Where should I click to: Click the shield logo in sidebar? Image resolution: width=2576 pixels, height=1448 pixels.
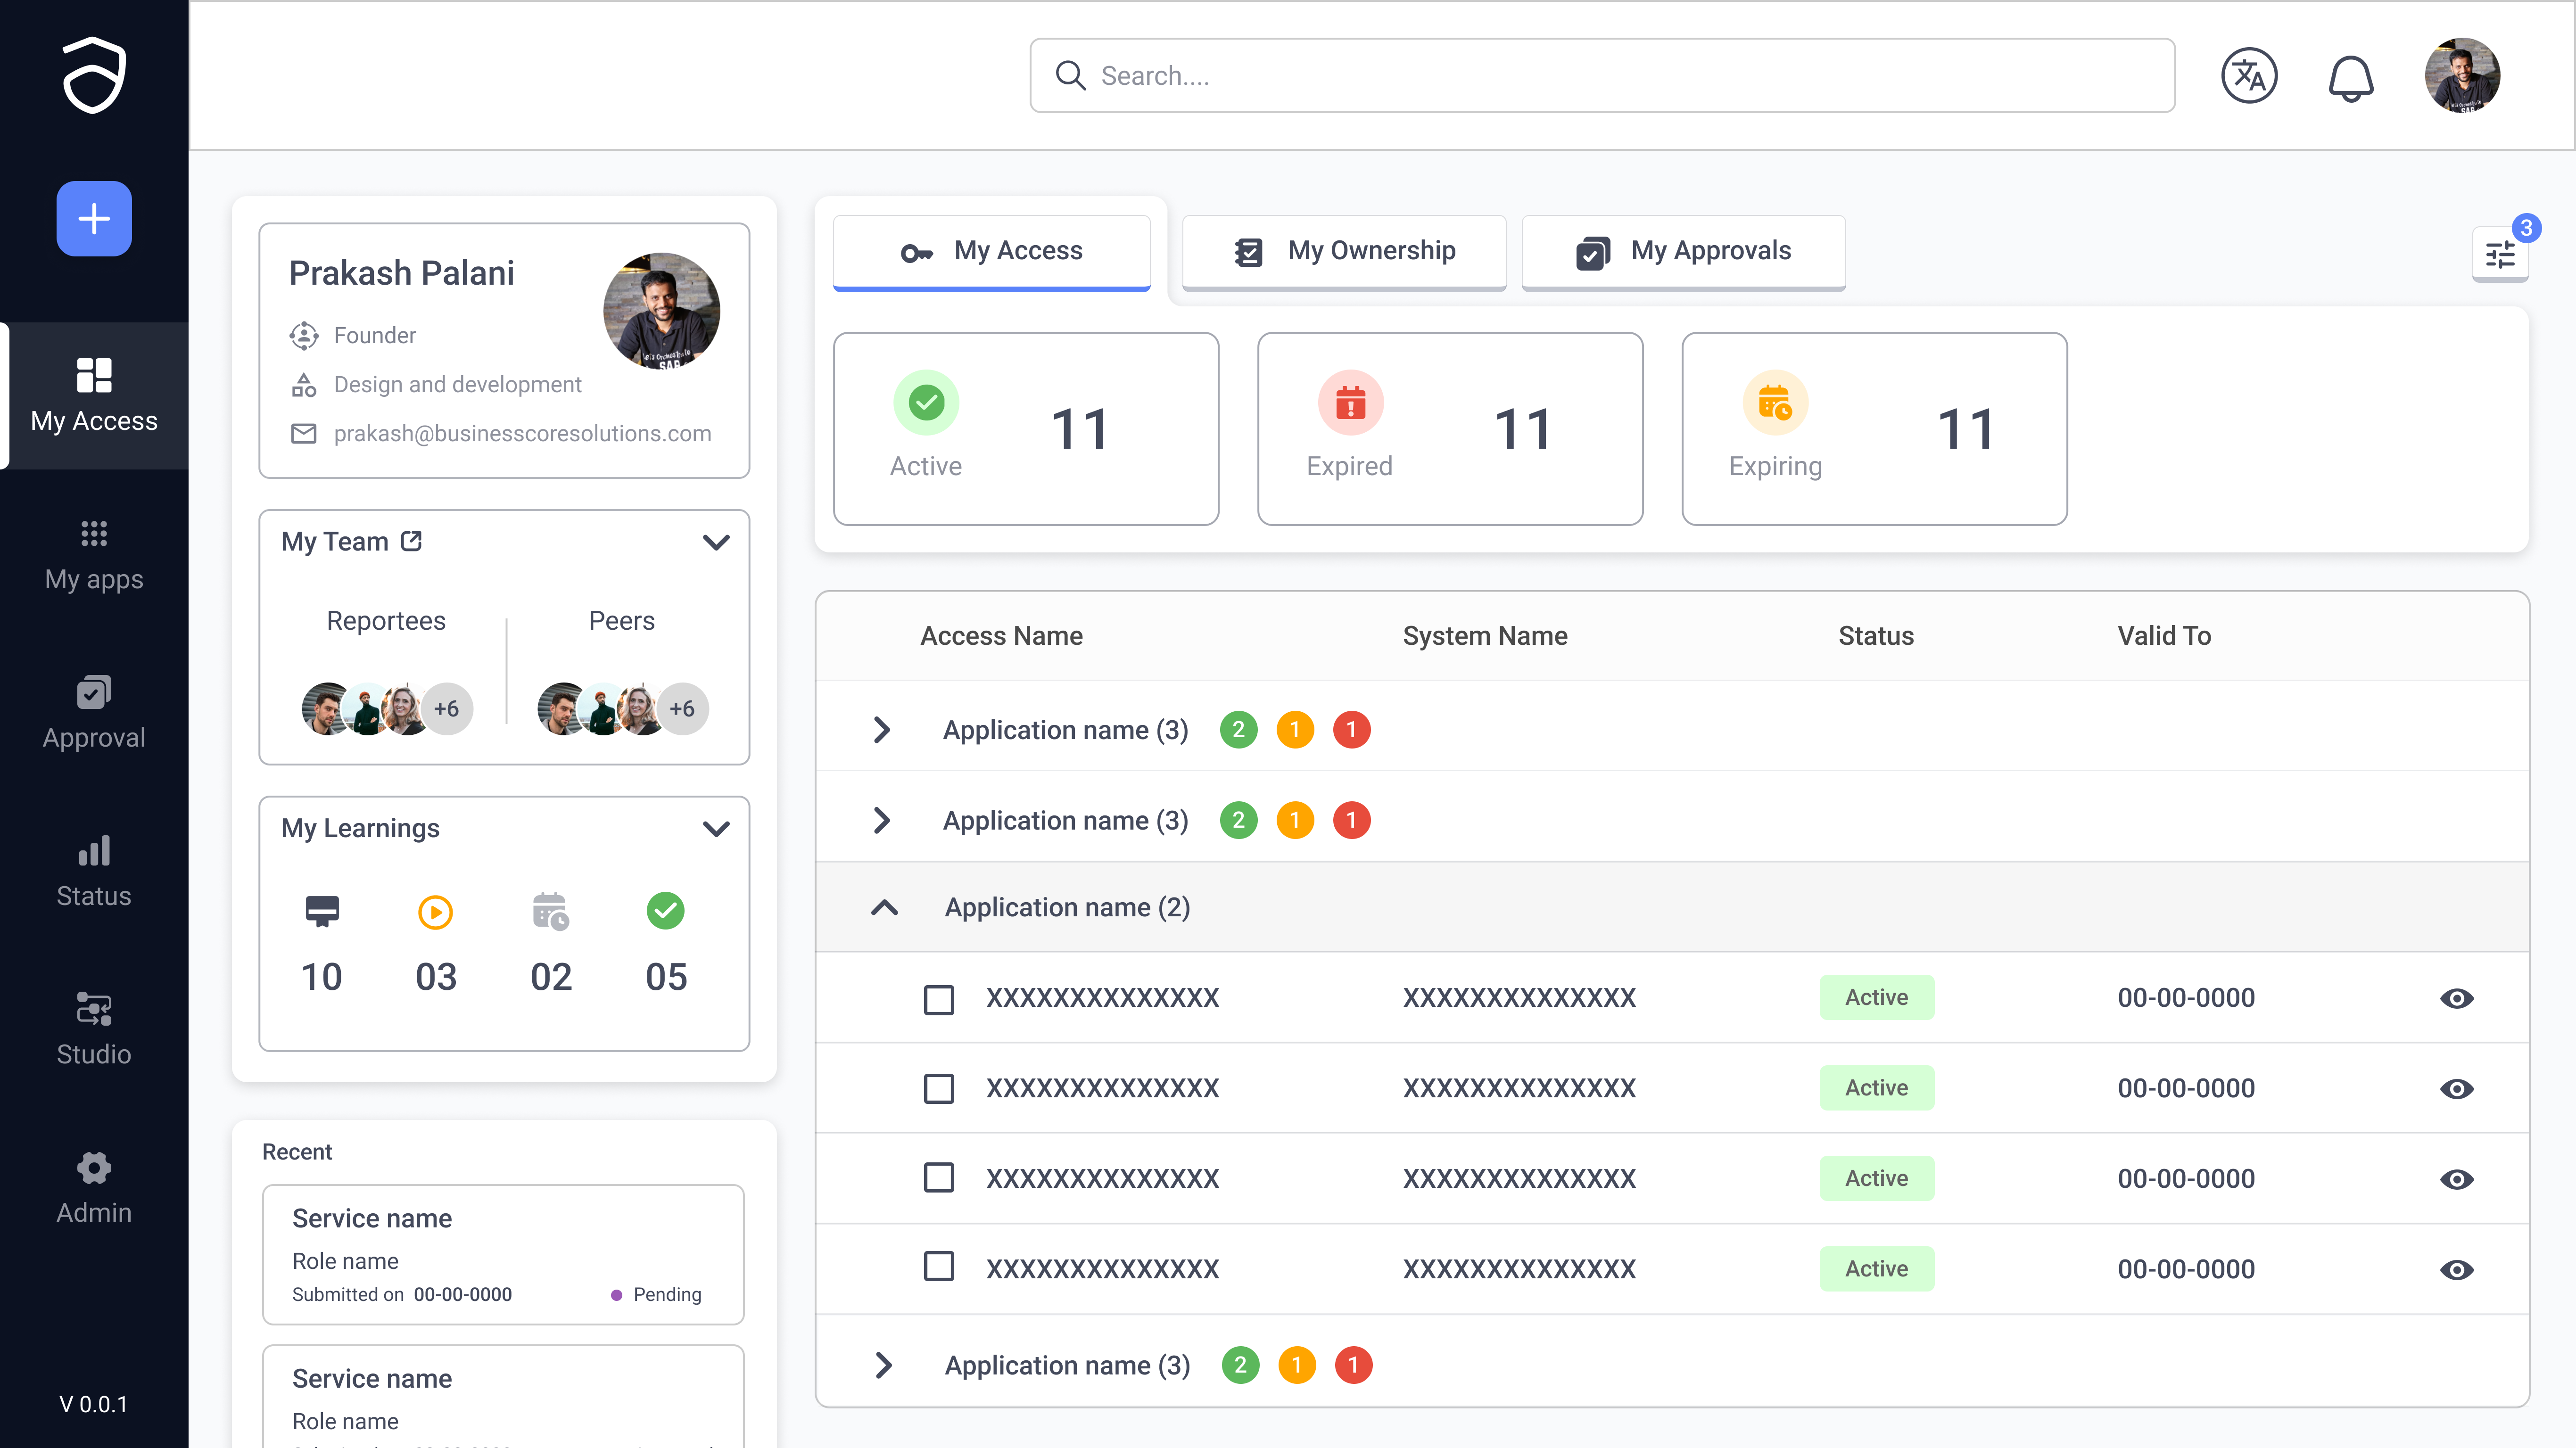click(x=94, y=75)
